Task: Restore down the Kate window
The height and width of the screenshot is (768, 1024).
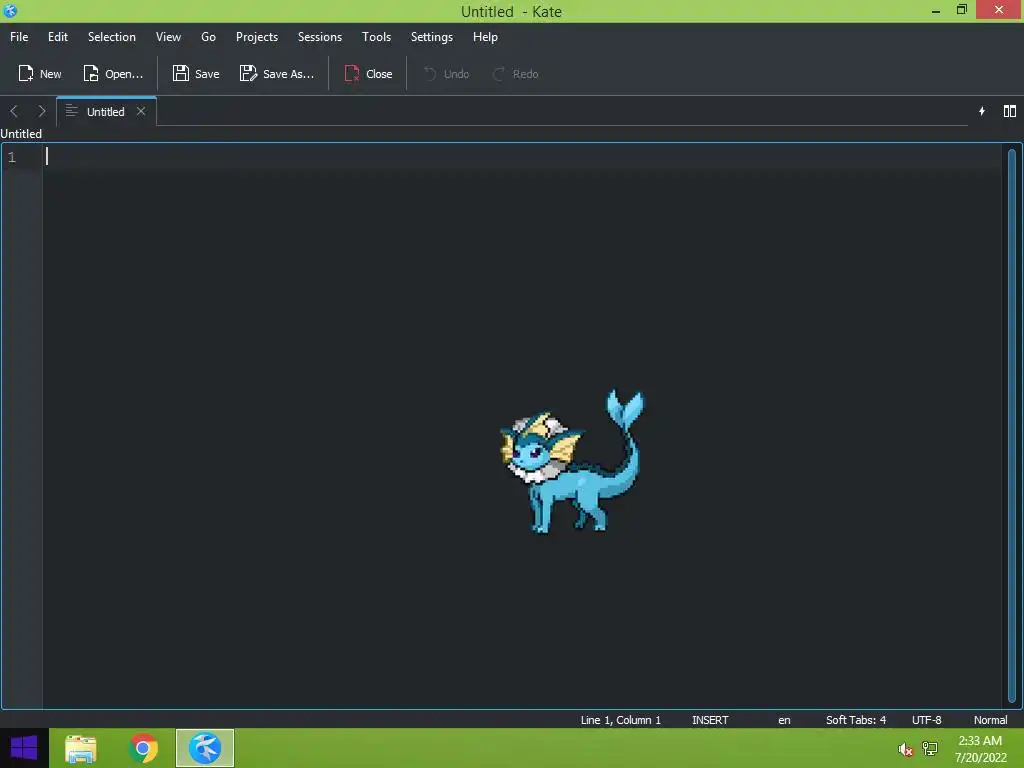Action: (x=962, y=10)
